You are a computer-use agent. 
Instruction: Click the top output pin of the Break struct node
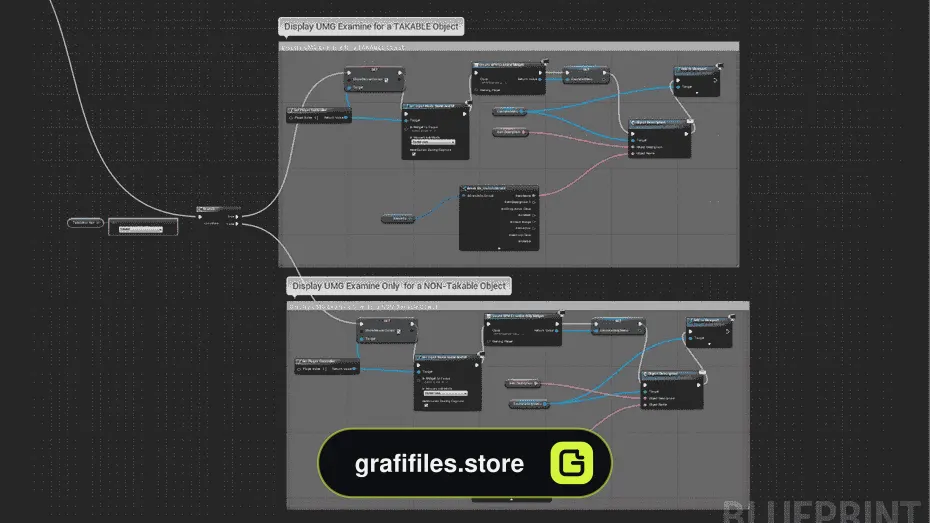pos(534,196)
